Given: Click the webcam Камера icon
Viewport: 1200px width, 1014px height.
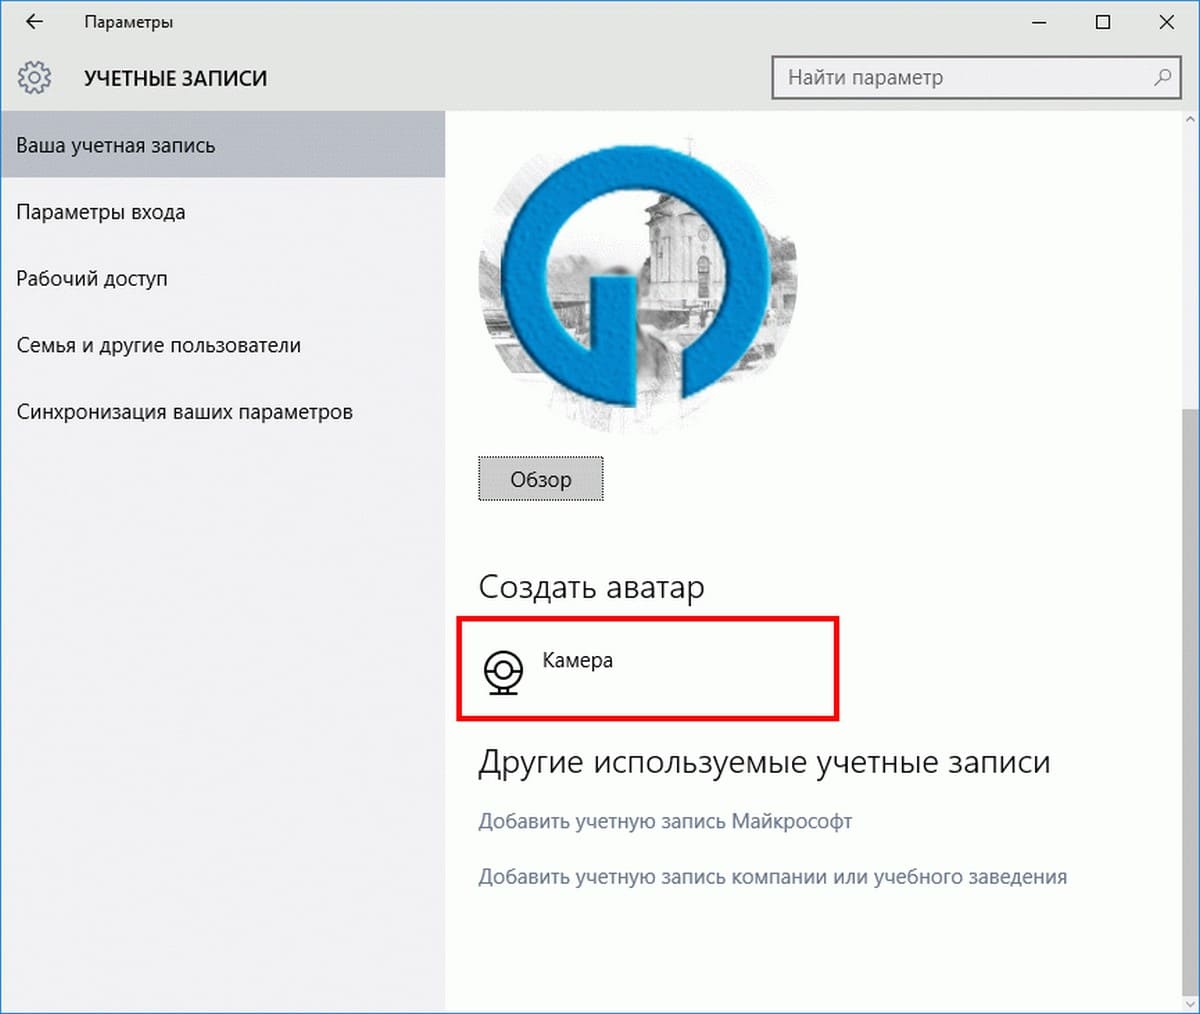Looking at the screenshot, I should point(503,672).
